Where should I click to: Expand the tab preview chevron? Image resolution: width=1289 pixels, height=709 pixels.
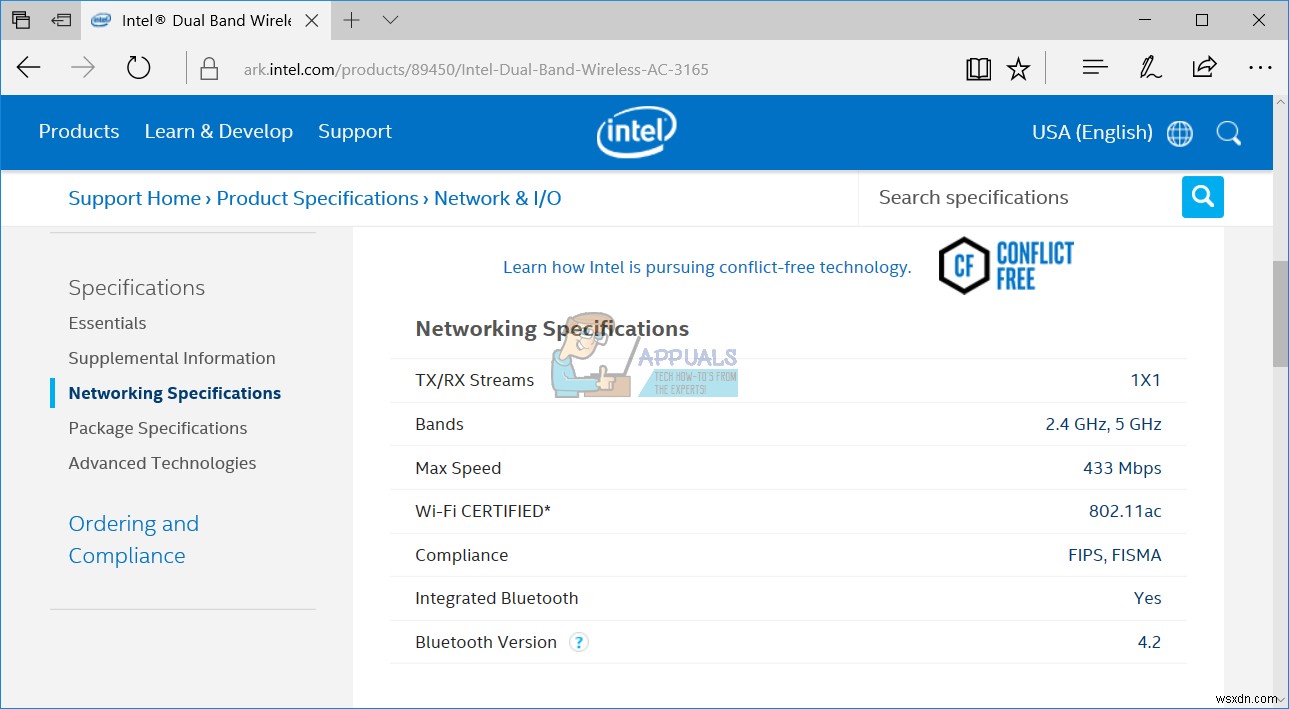point(390,20)
